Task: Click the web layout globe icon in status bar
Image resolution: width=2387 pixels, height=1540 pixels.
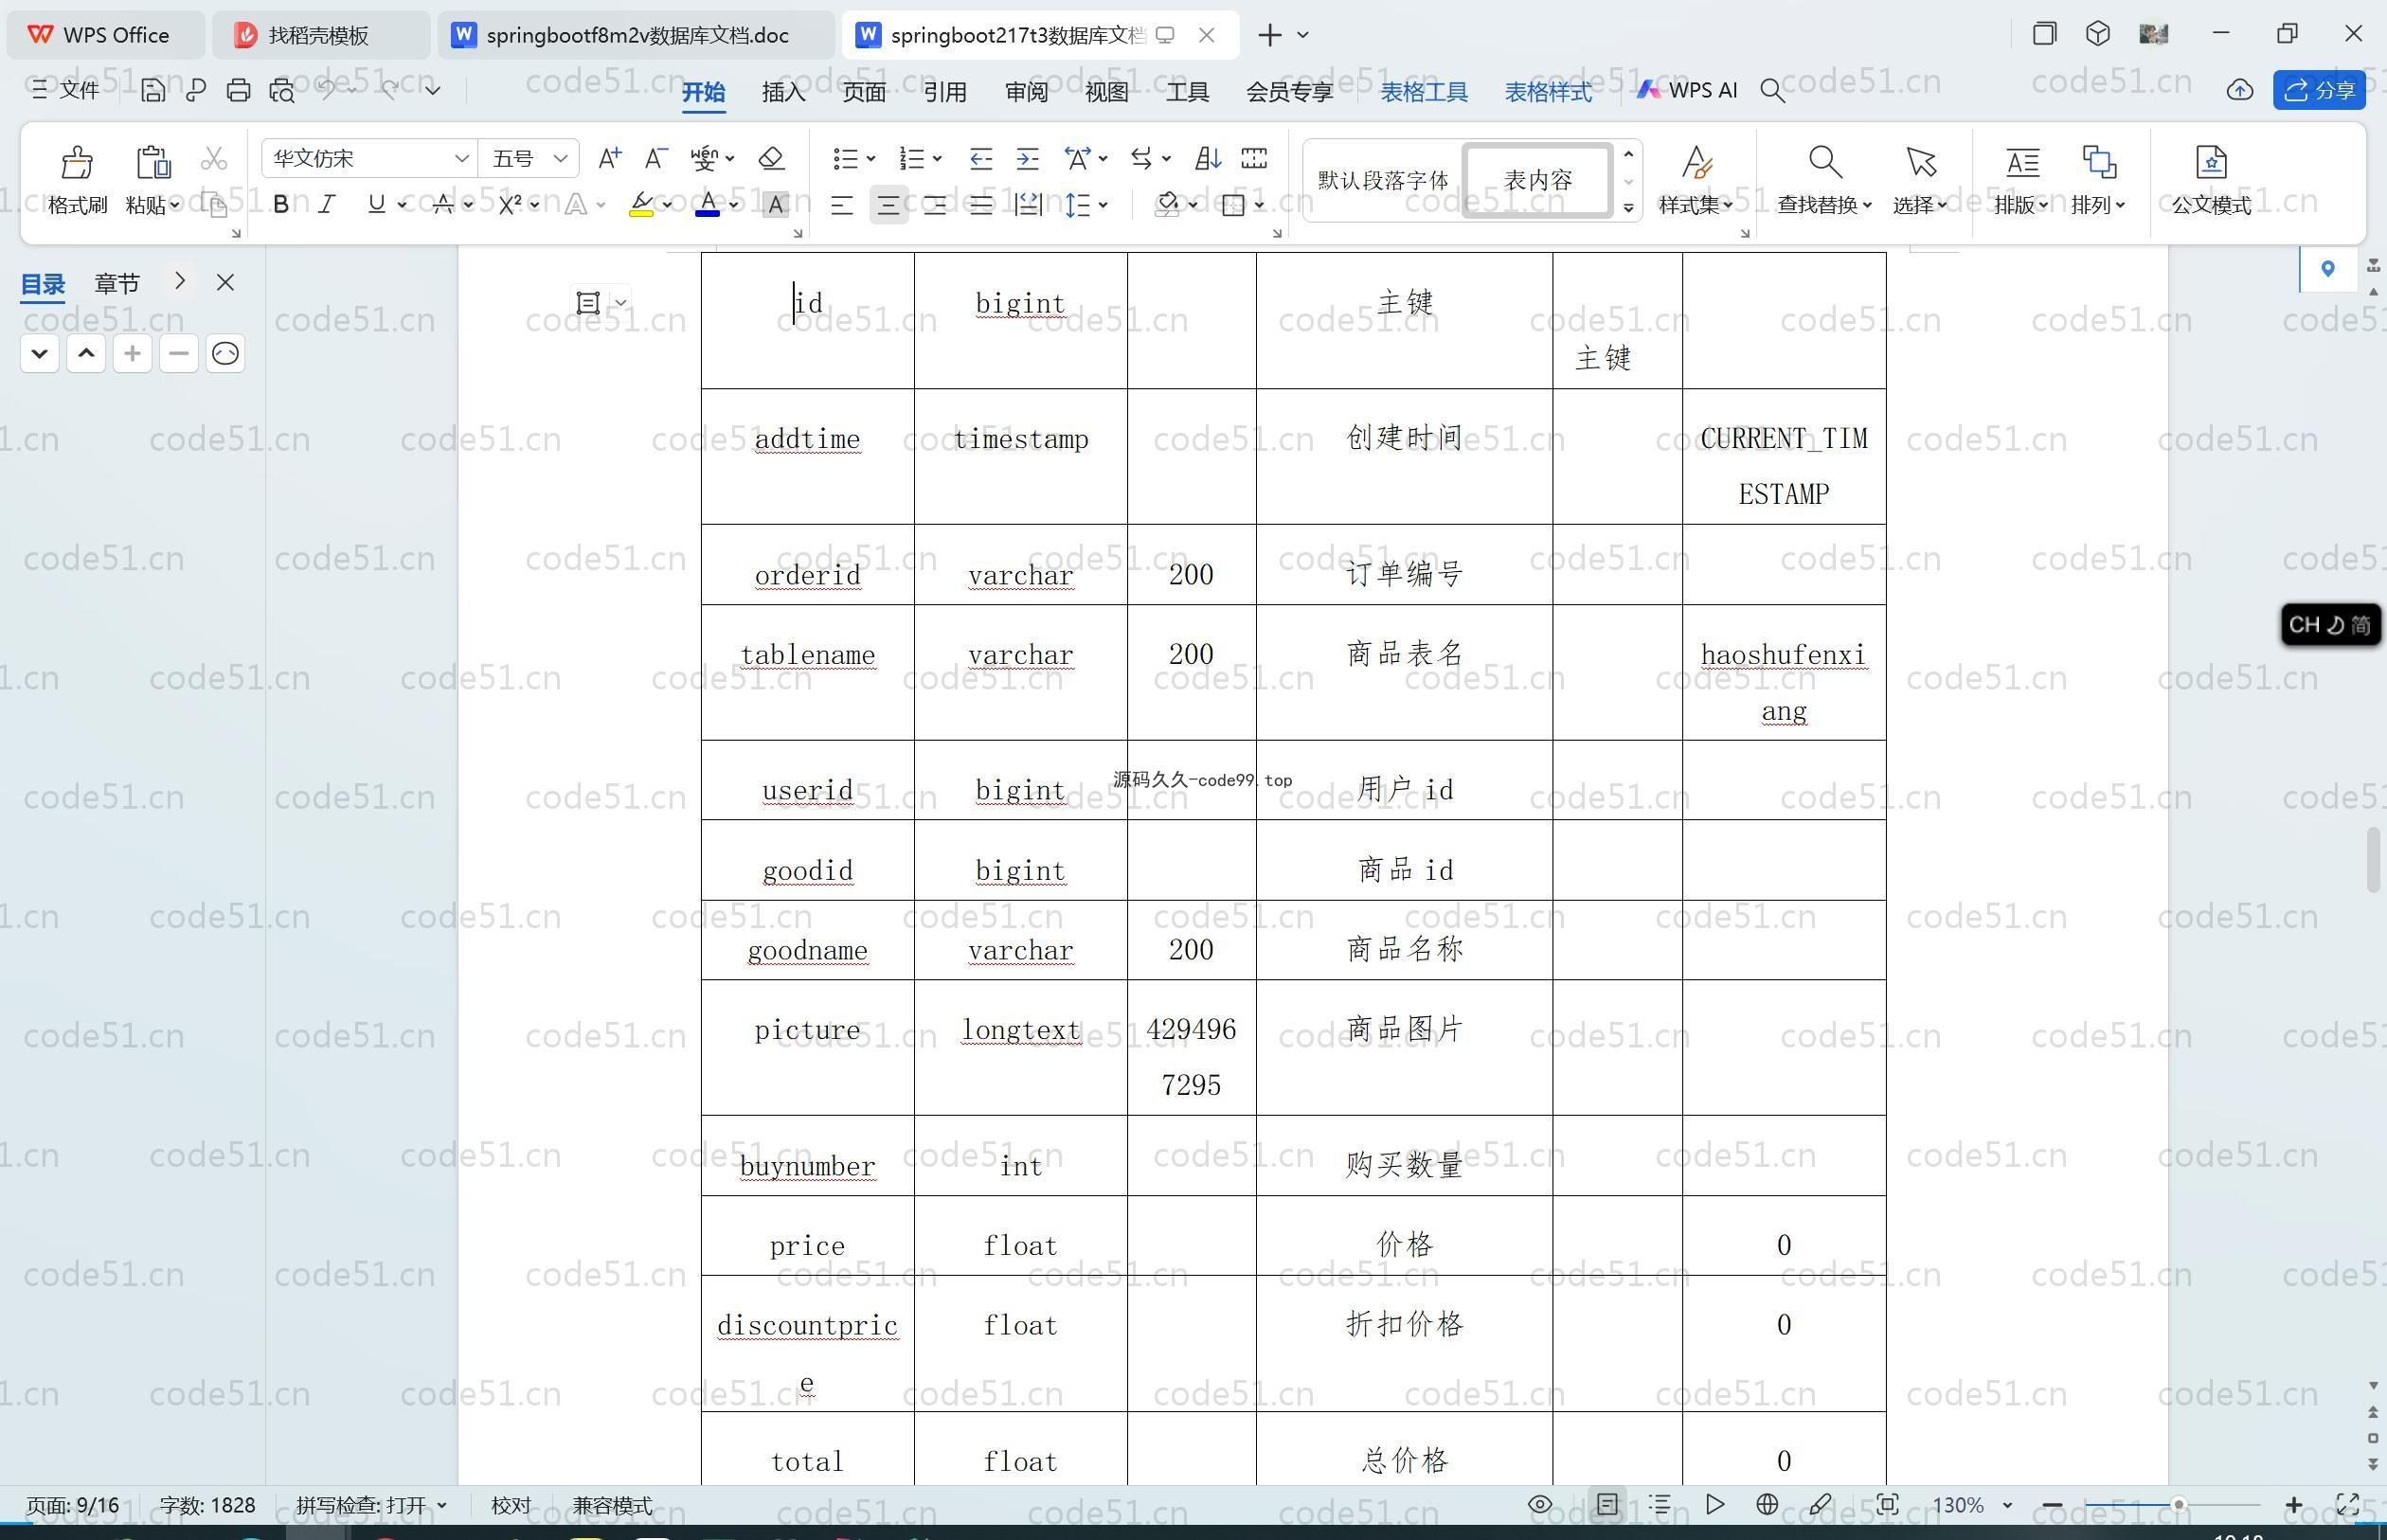Action: [x=1767, y=1504]
